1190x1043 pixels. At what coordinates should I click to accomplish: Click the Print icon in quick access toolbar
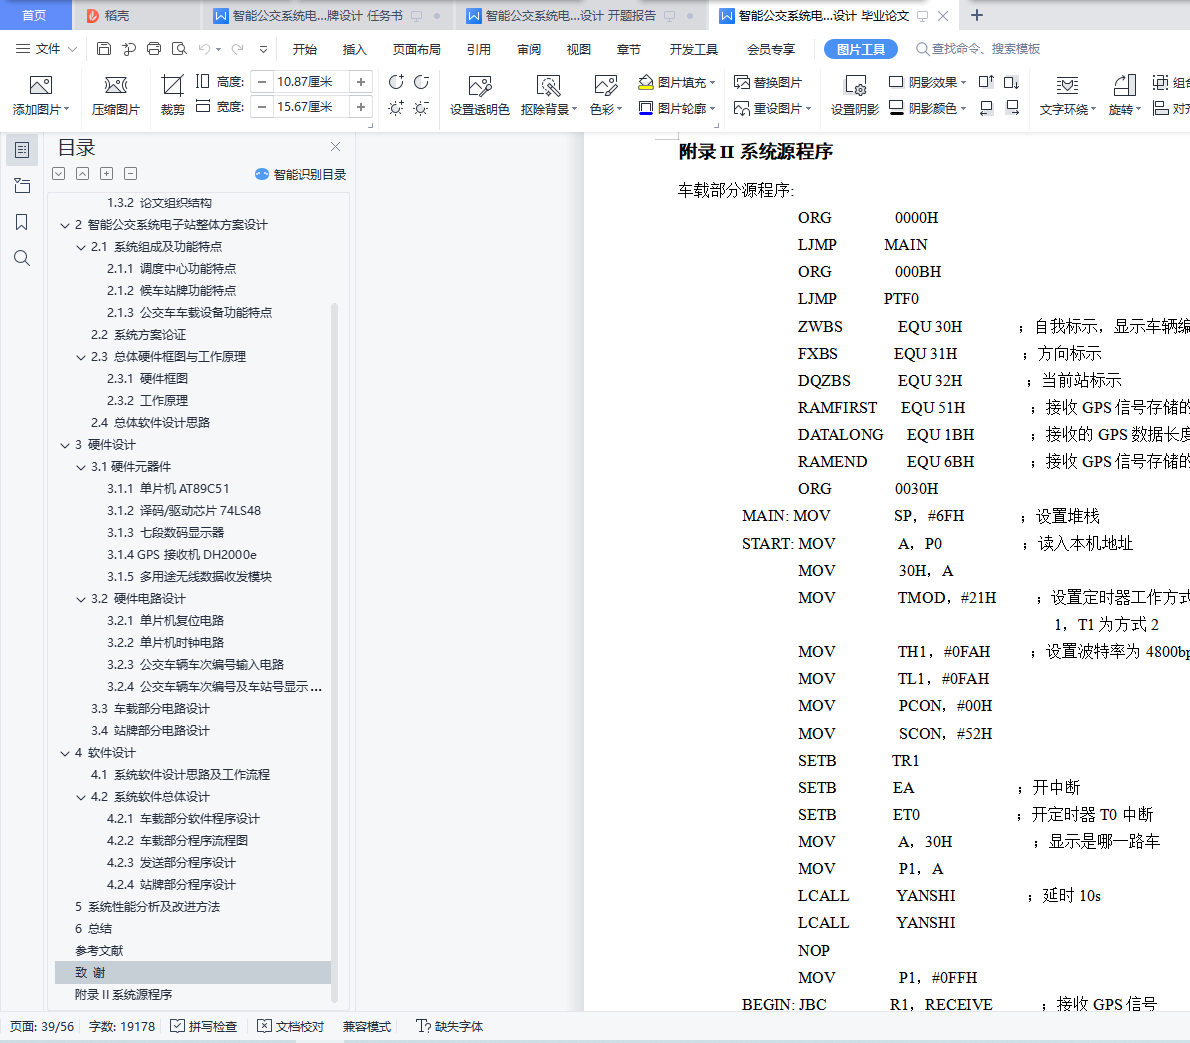(x=154, y=49)
